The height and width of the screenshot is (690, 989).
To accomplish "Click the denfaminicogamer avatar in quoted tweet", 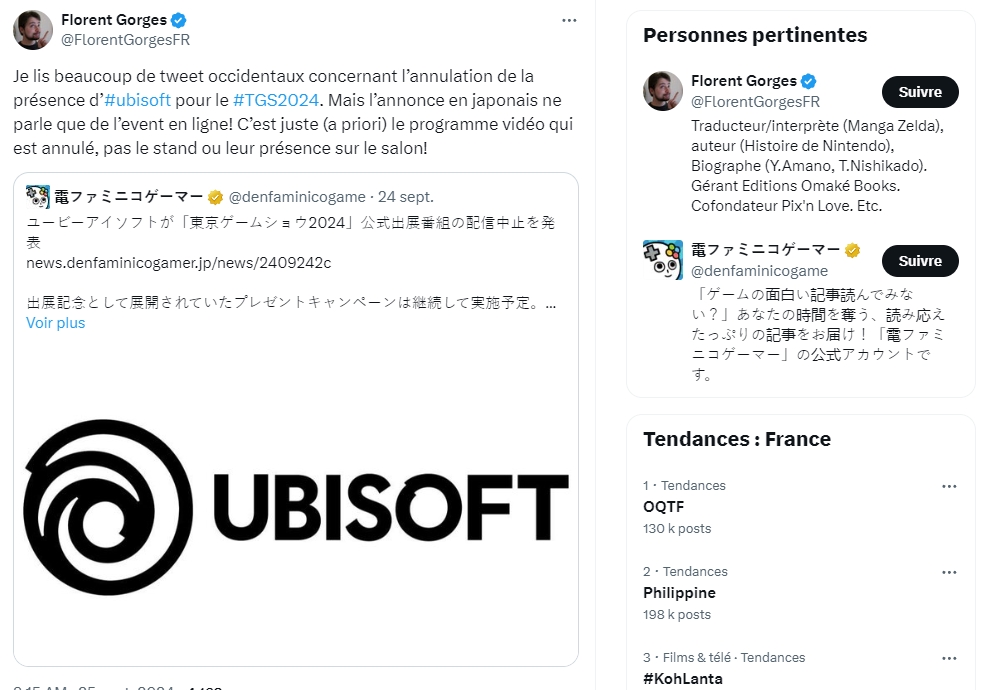I will tap(38, 197).
